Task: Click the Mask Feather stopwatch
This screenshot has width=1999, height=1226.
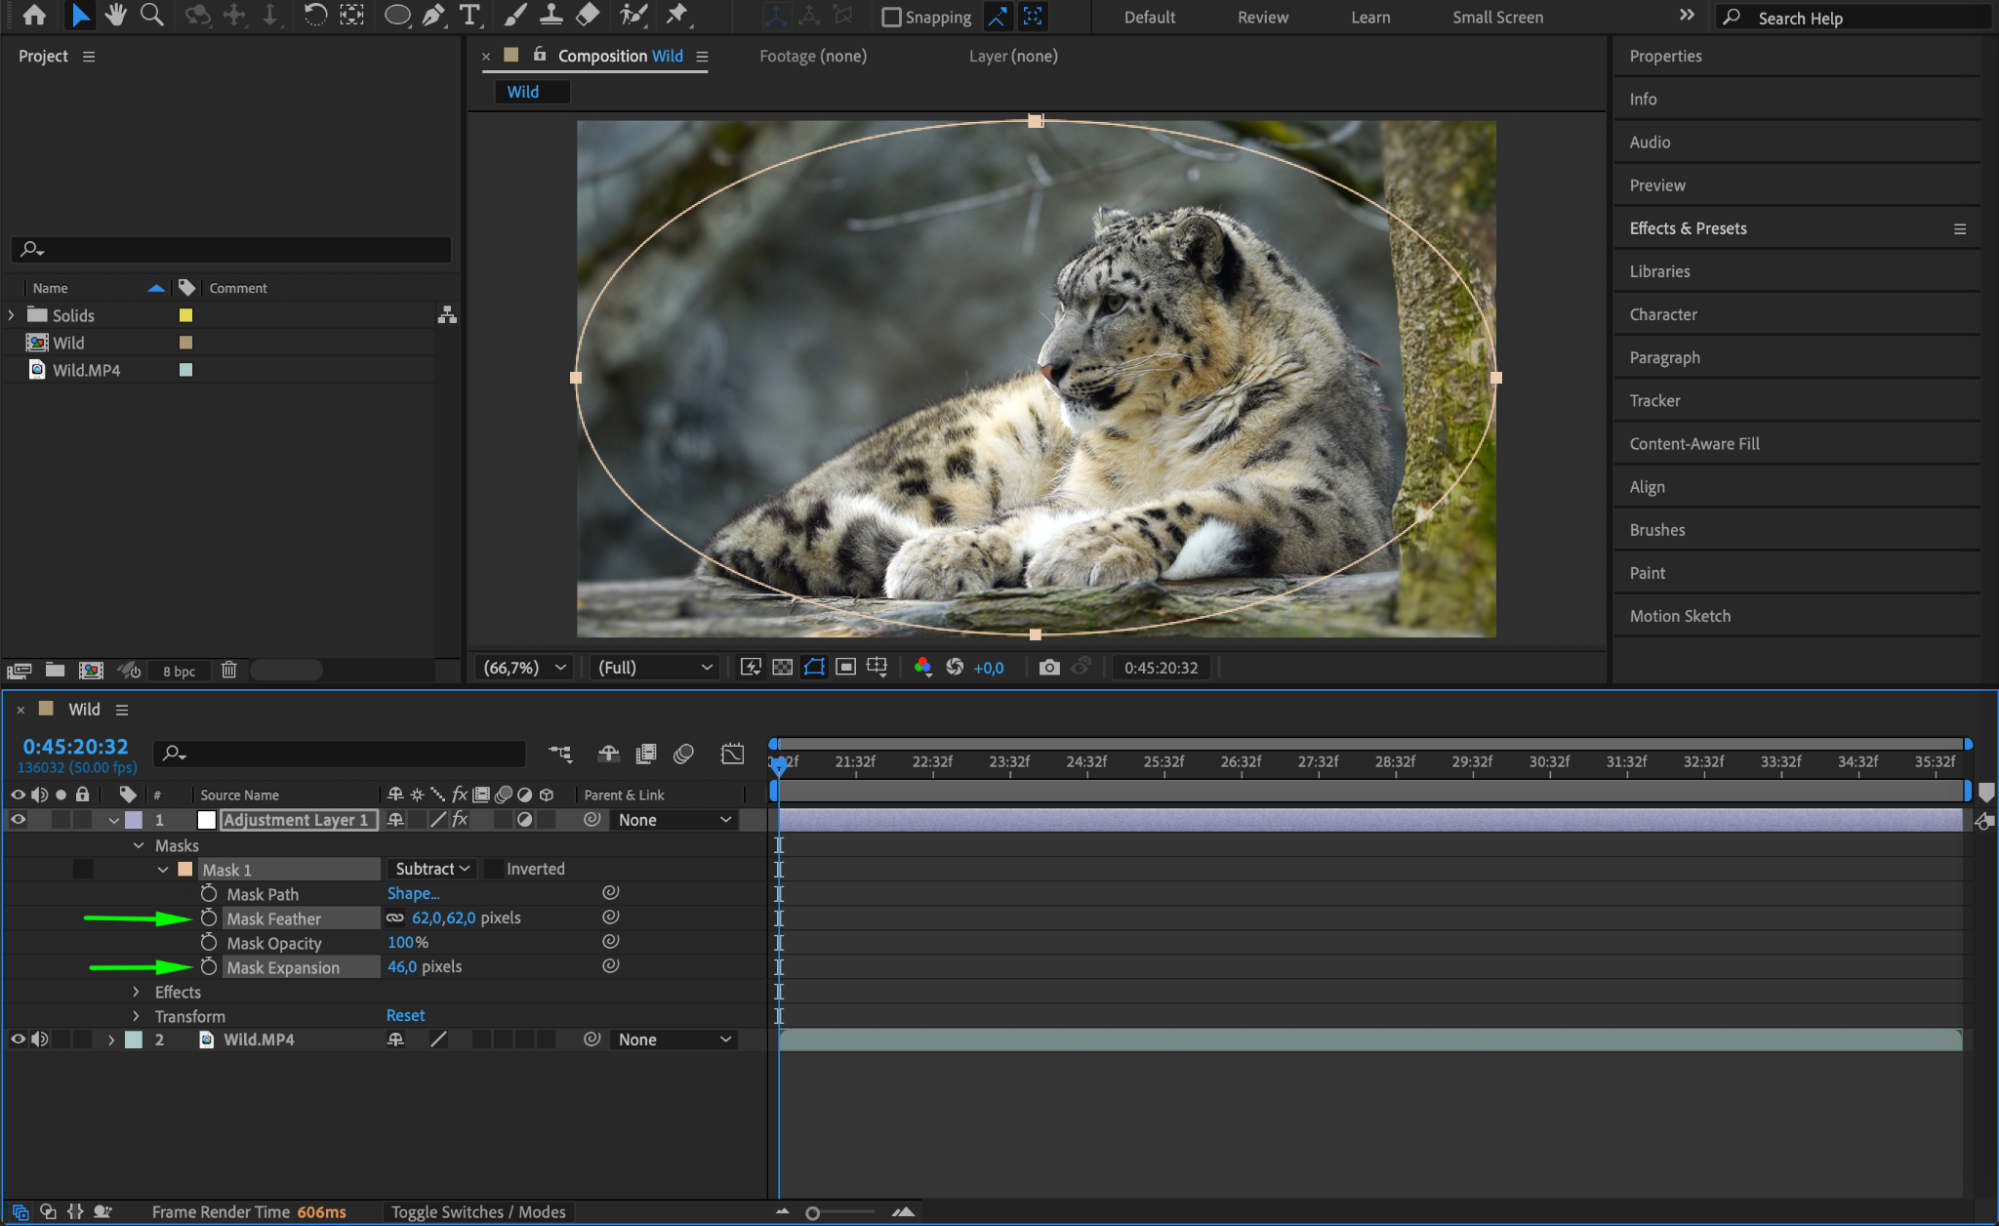Action: [x=208, y=918]
